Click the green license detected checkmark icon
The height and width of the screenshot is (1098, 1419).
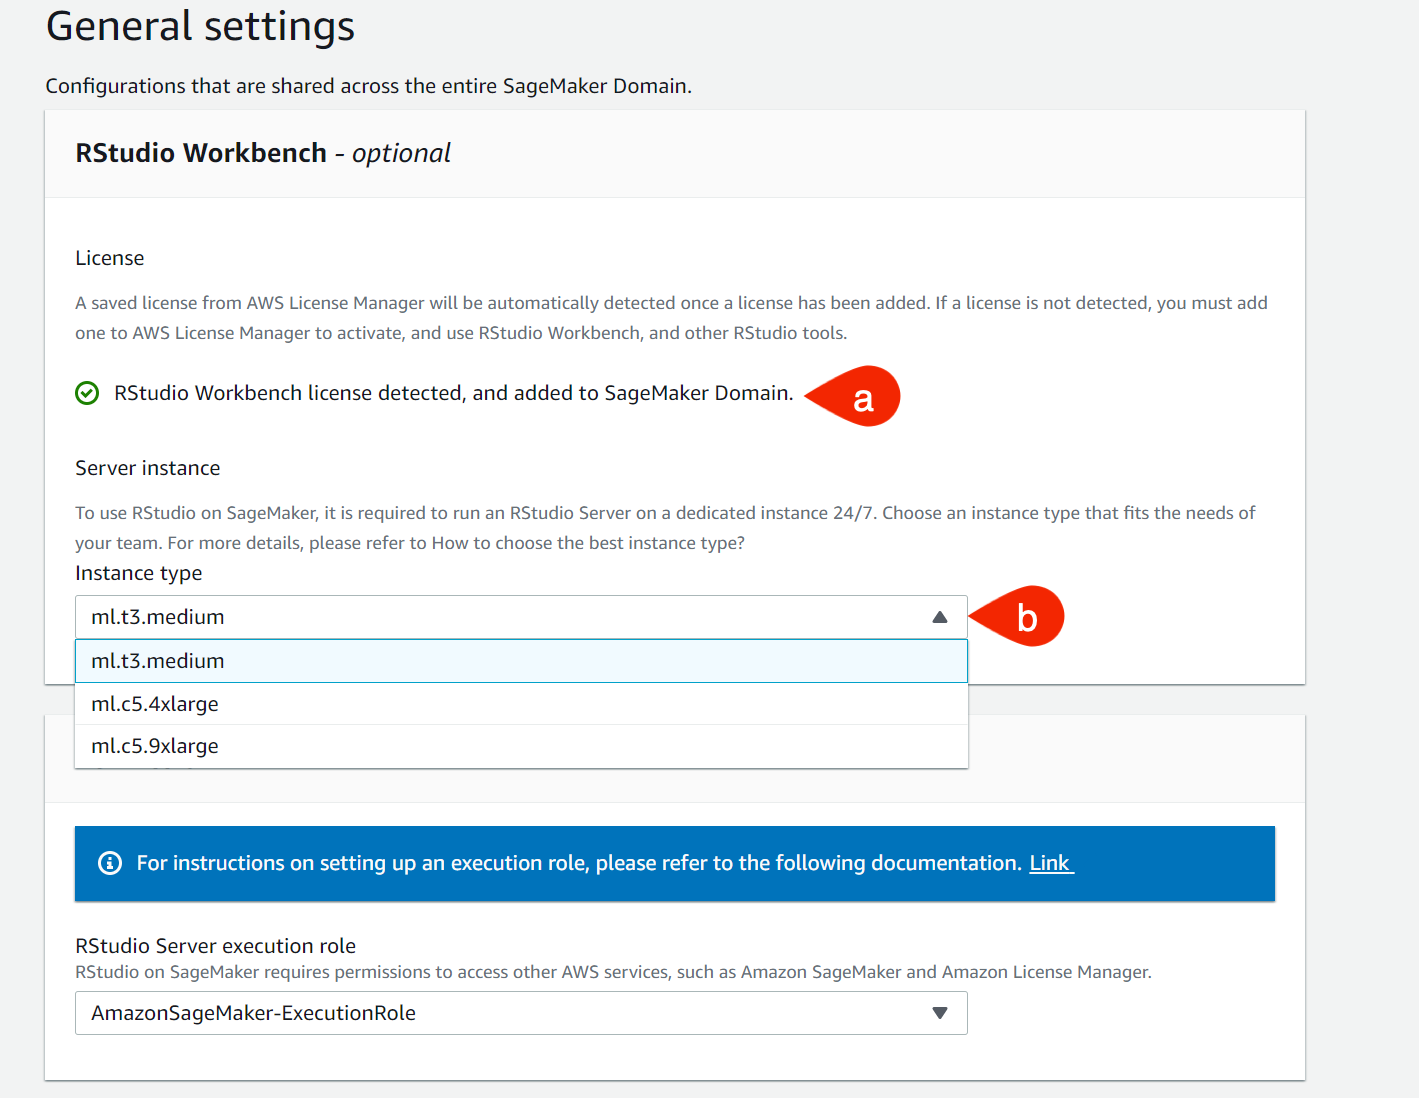(87, 393)
